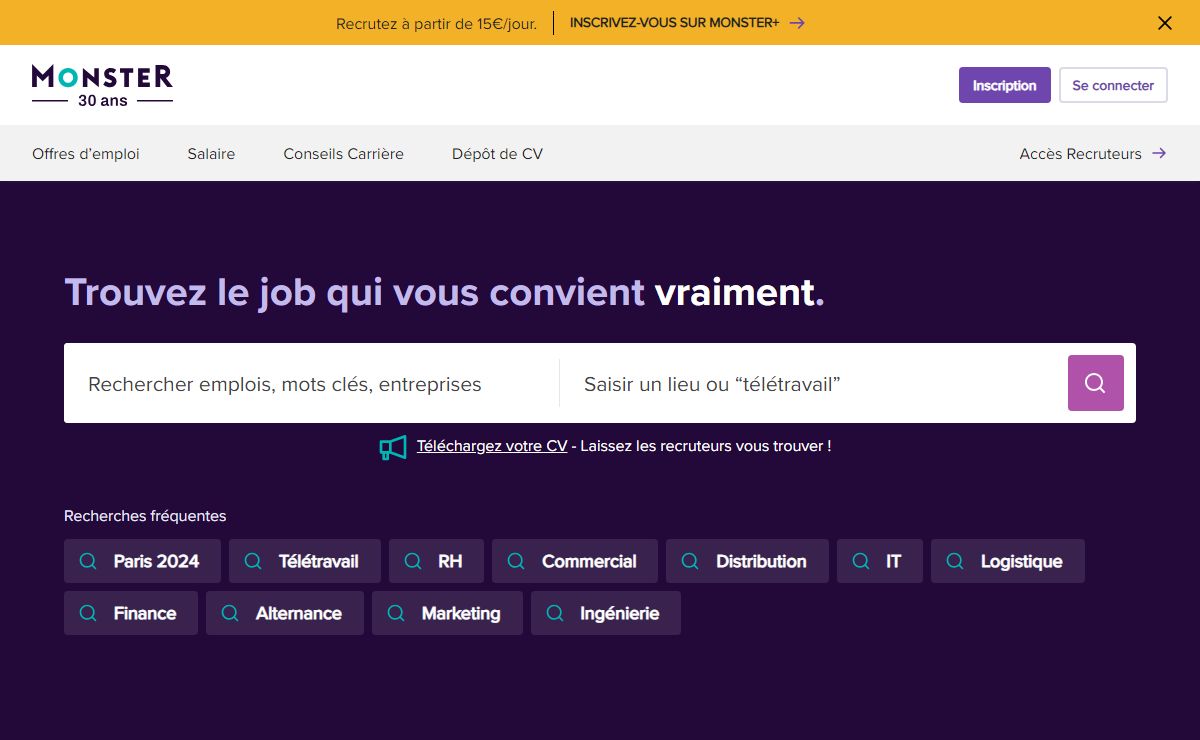The width and height of the screenshot is (1200, 740).
Task: Click the magnifier icon in Alternance chip
Action: (x=230, y=613)
